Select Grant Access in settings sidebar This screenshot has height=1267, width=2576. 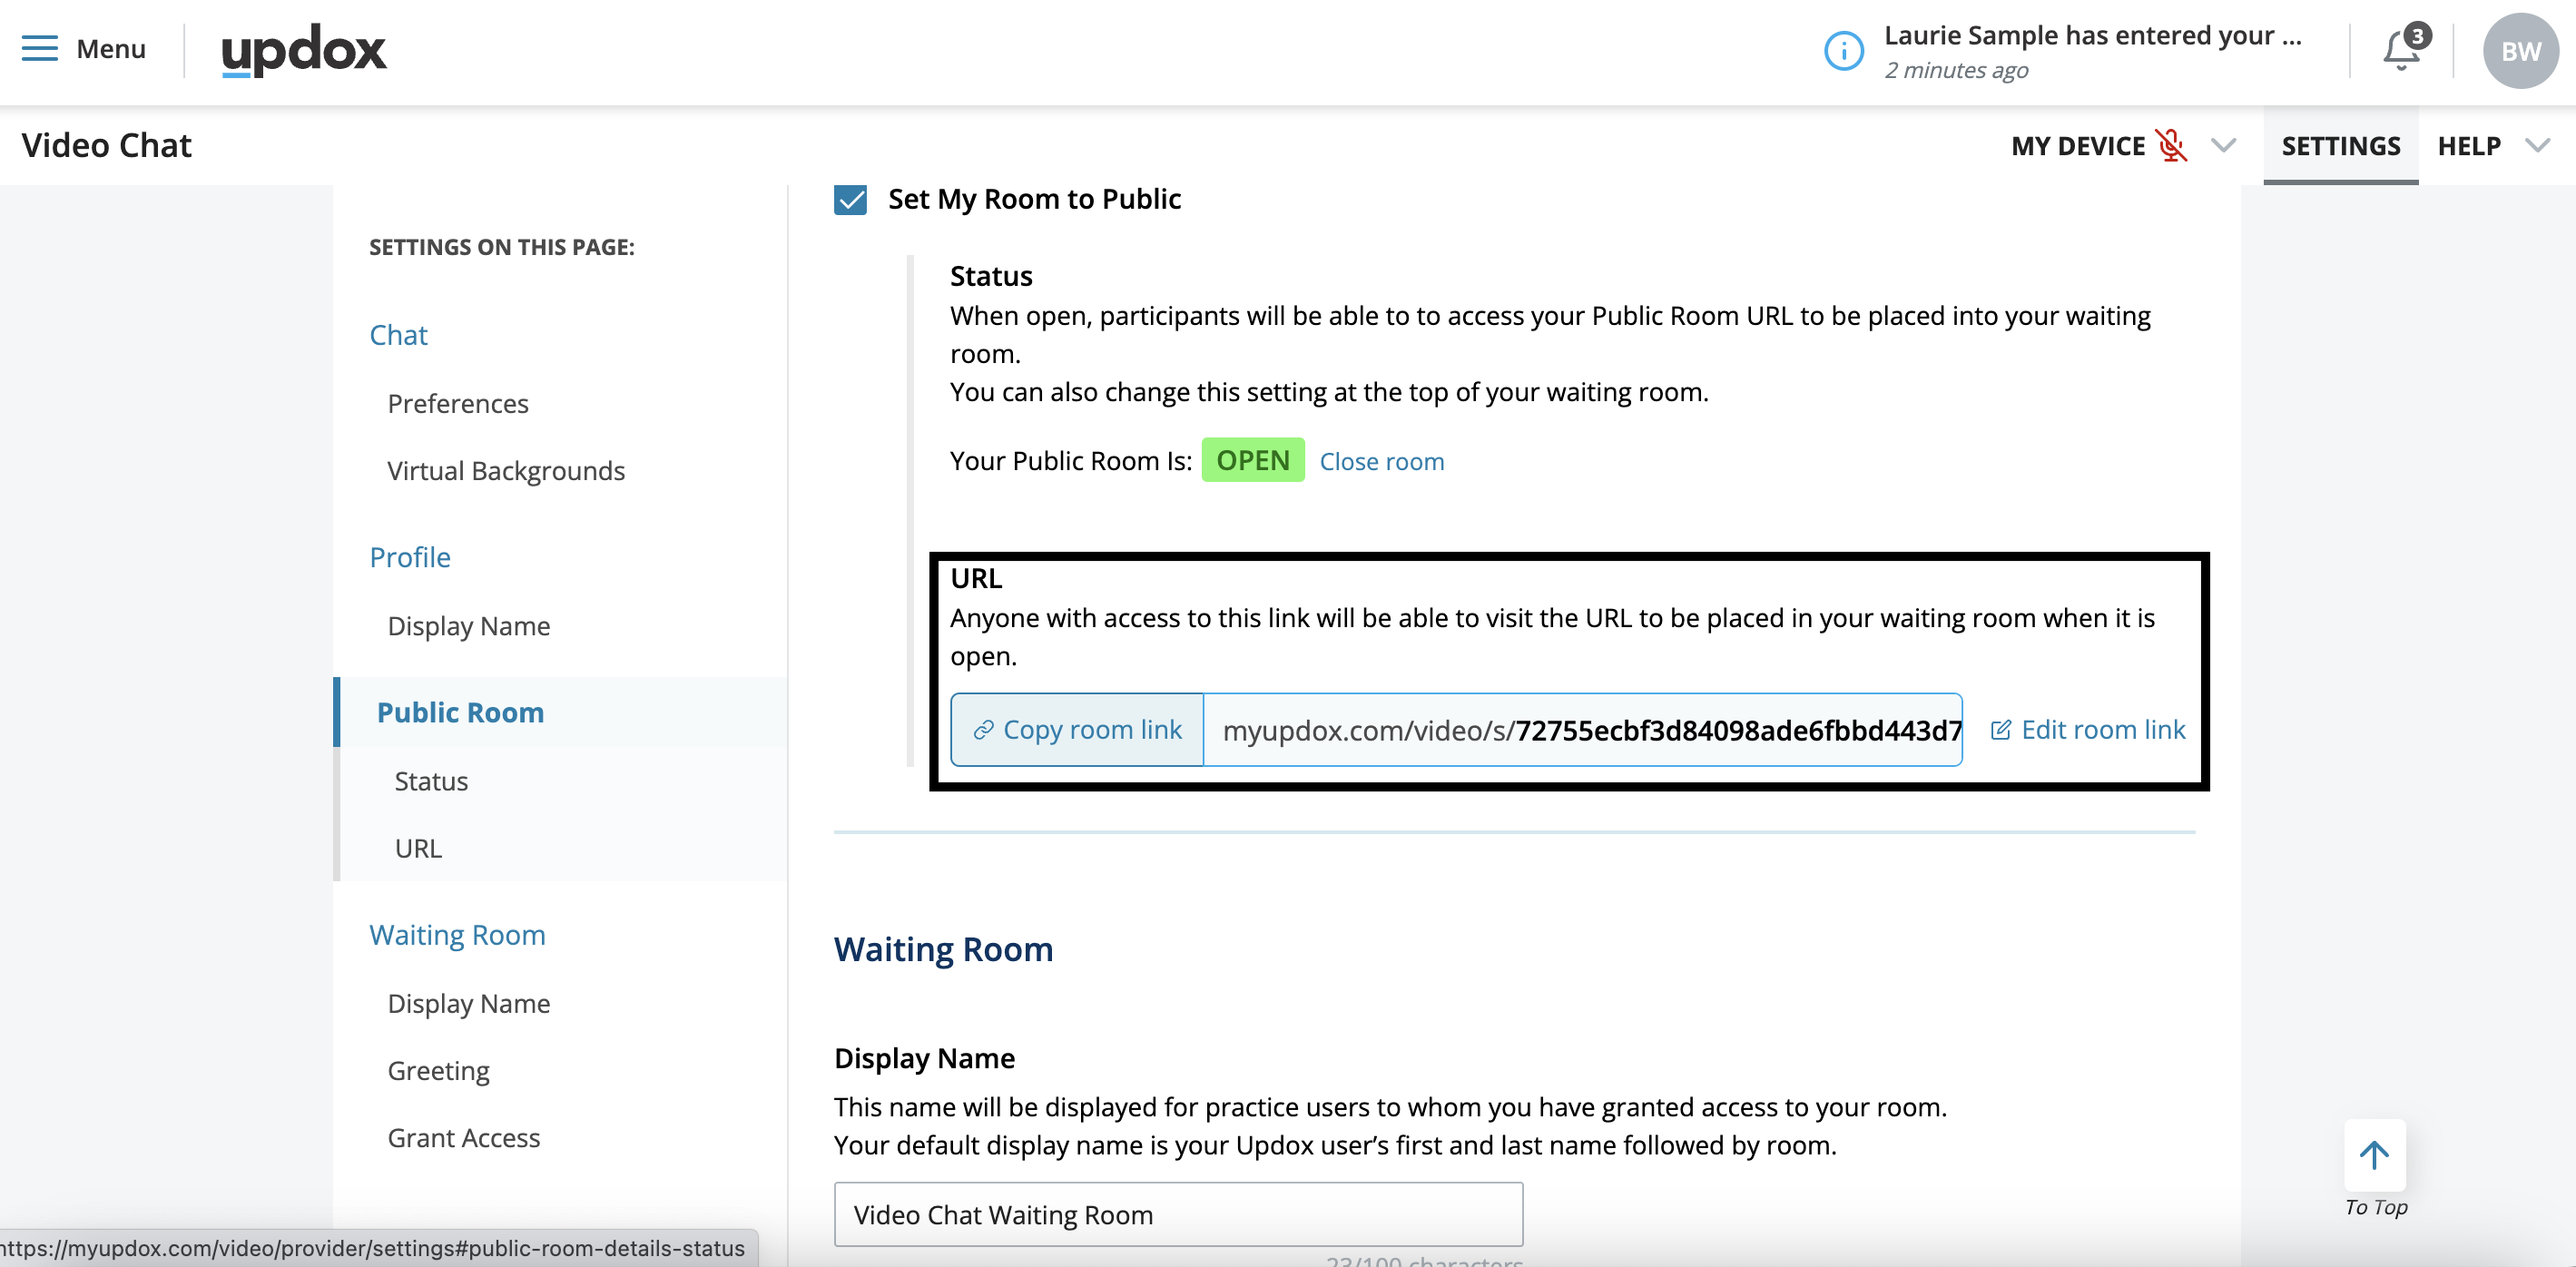(x=463, y=1137)
